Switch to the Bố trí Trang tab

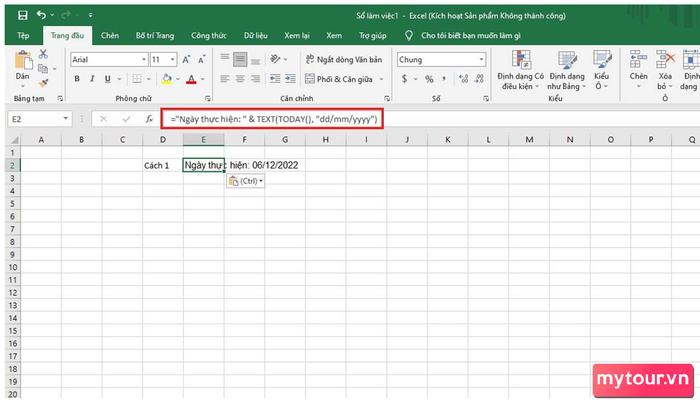click(x=155, y=35)
